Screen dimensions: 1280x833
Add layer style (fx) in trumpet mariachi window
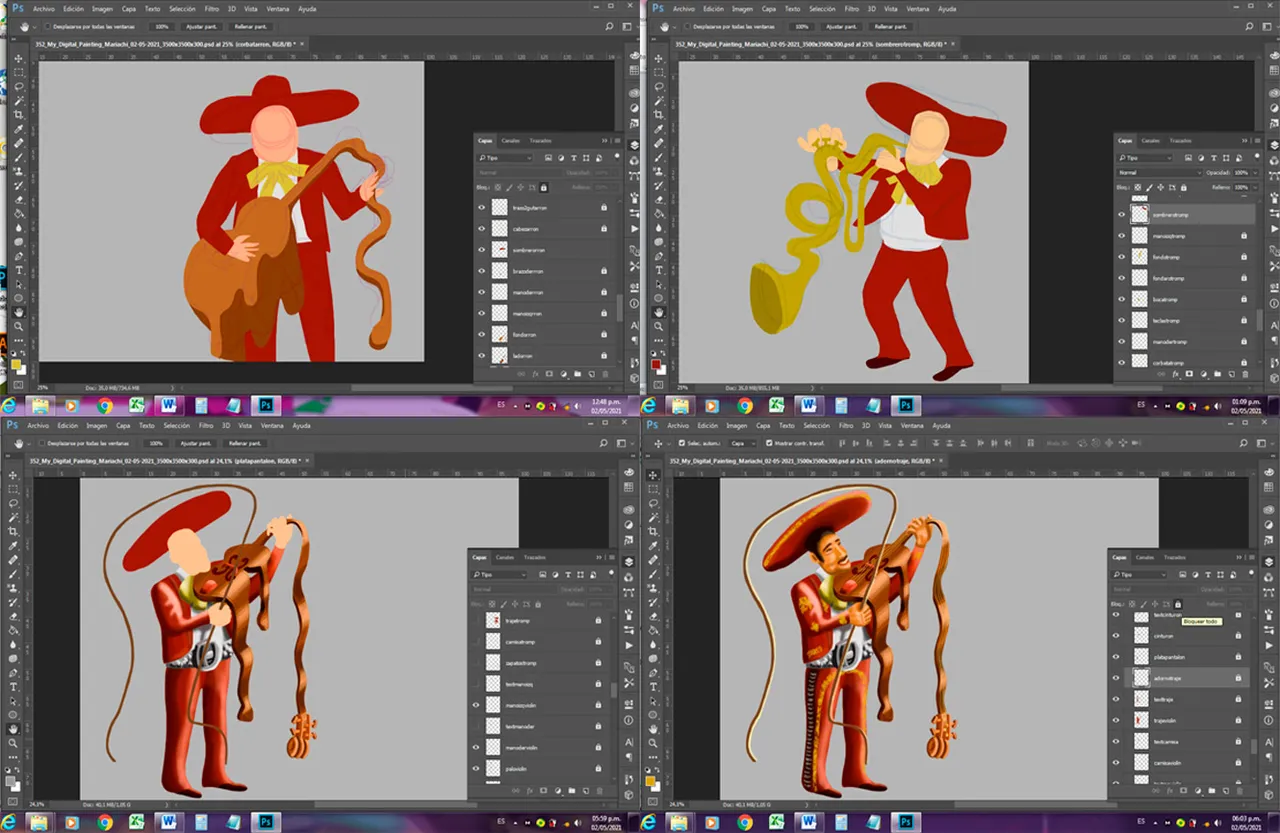[x=1175, y=374]
